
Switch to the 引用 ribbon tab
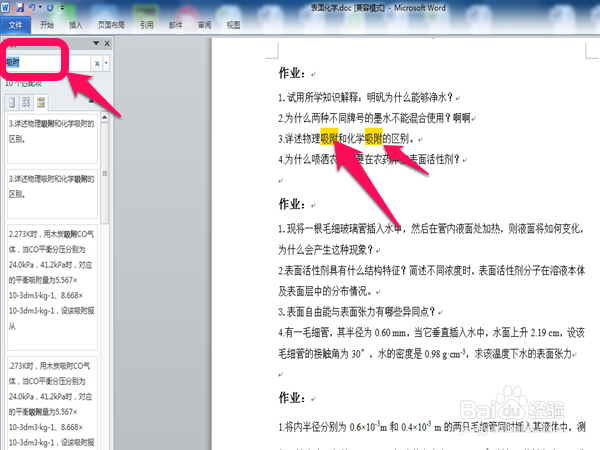(147, 25)
